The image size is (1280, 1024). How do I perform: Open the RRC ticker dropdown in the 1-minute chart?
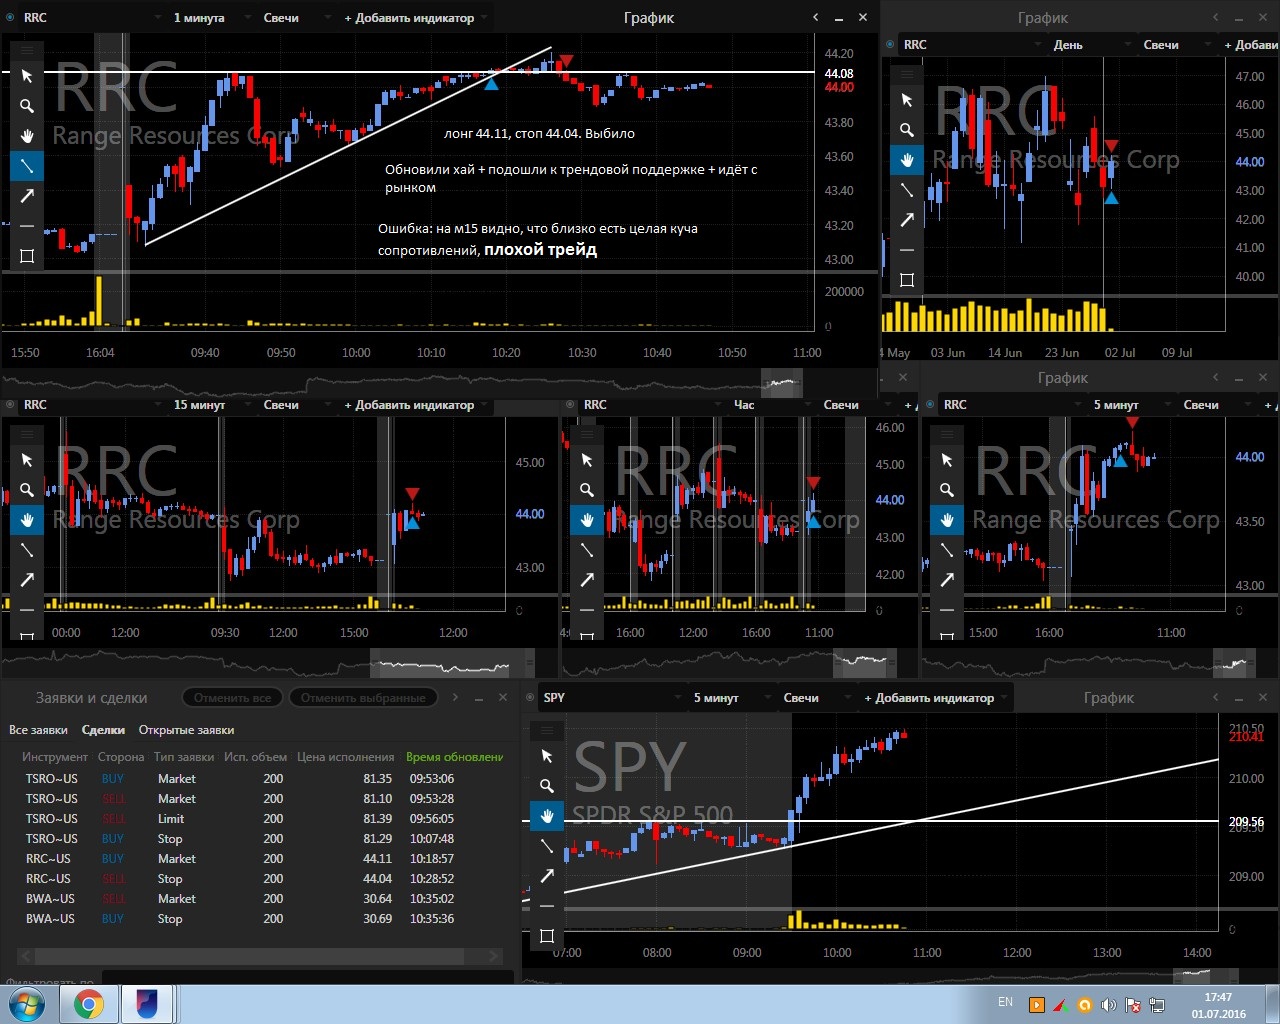[x=93, y=18]
